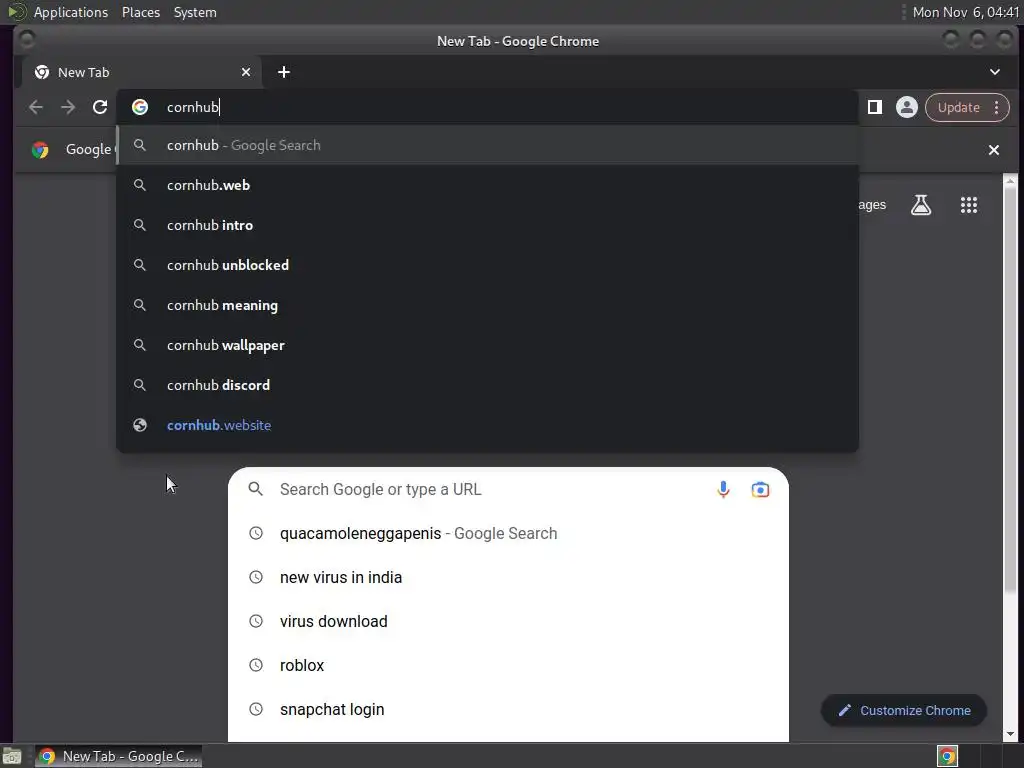Image resolution: width=1024 pixels, height=768 pixels.
Task: Click the search icon beside 'cornhub discord'
Action: 140,385
